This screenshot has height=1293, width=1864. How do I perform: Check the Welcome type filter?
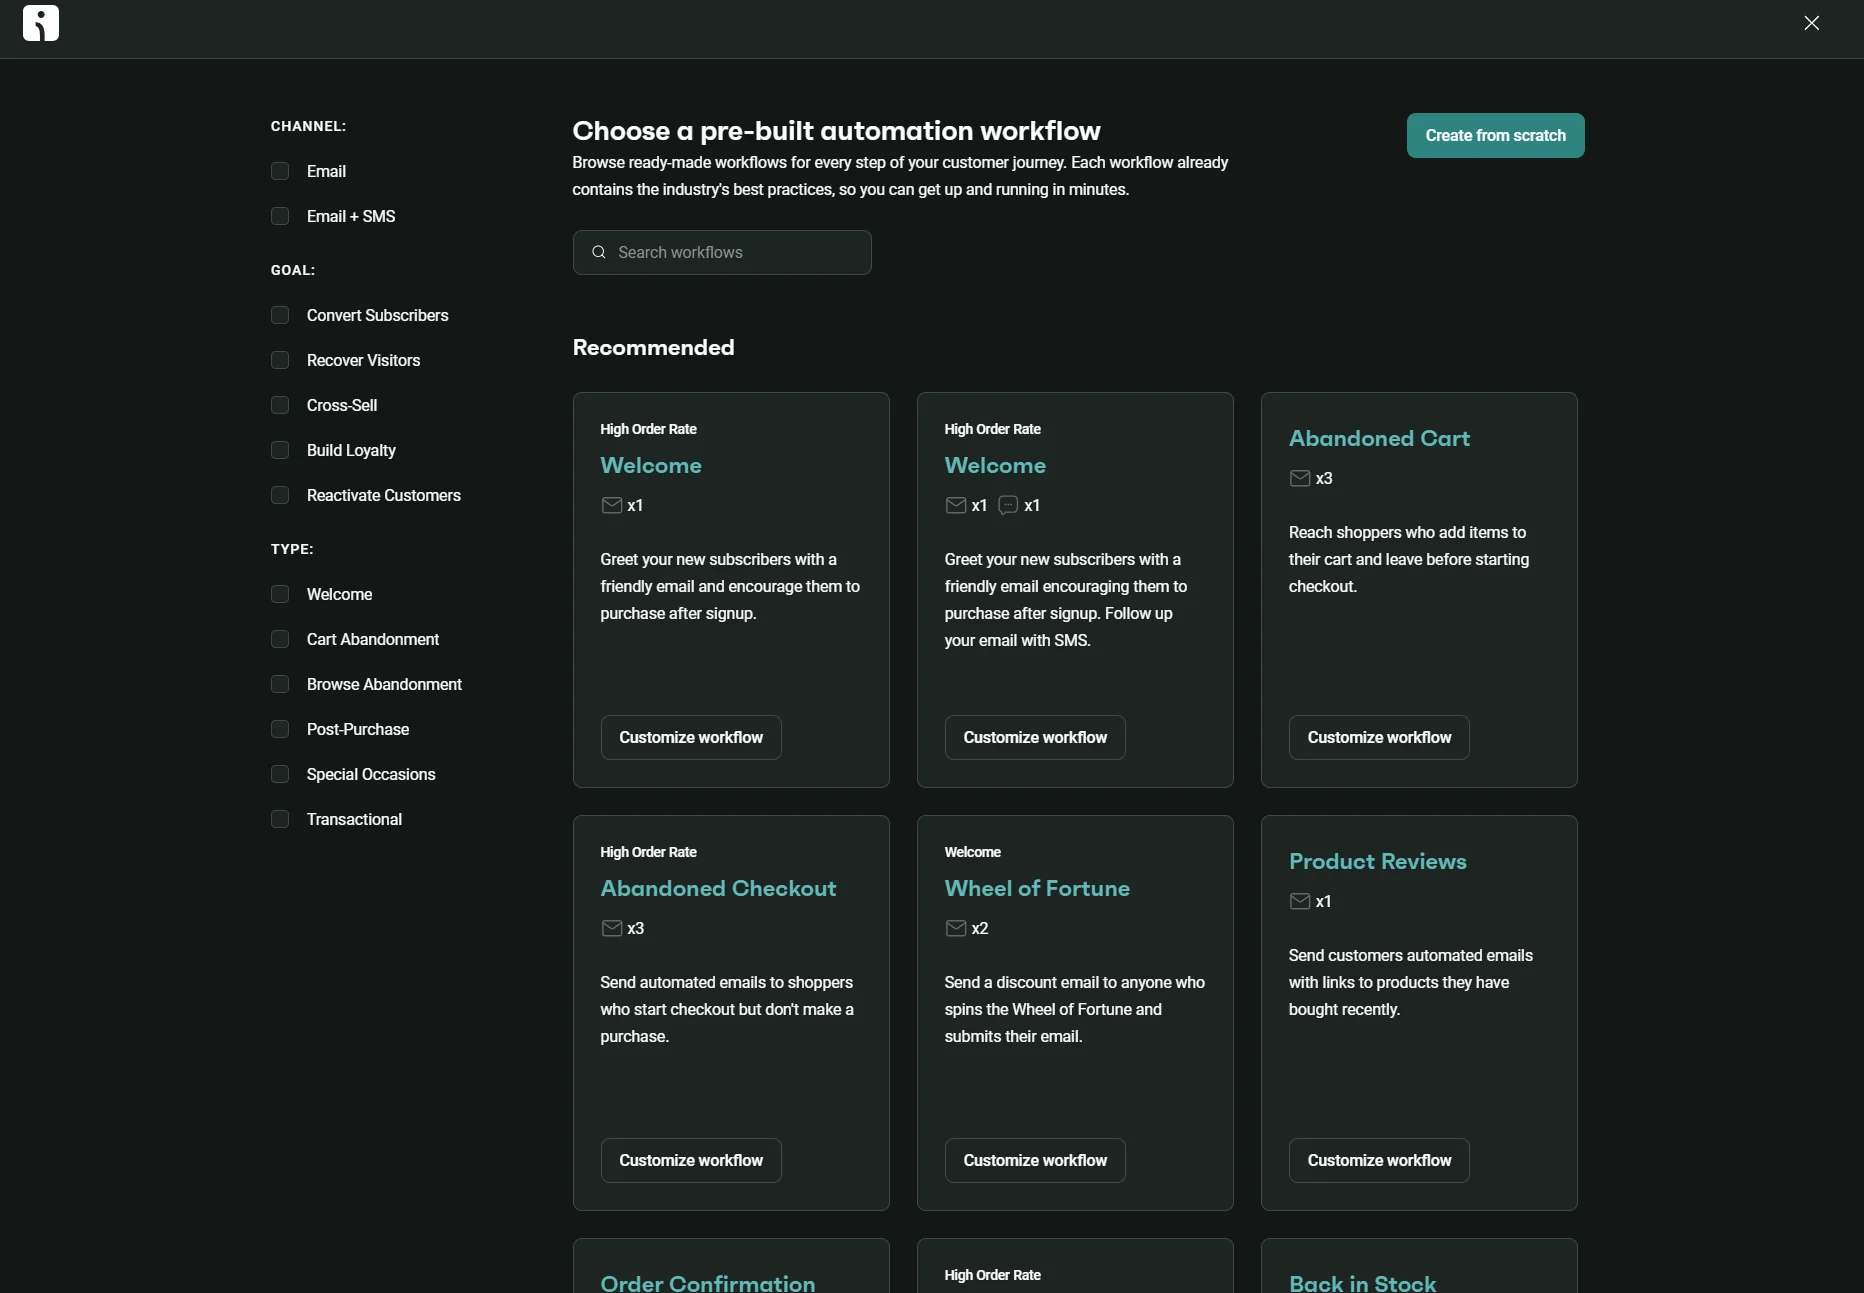(280, 594)
